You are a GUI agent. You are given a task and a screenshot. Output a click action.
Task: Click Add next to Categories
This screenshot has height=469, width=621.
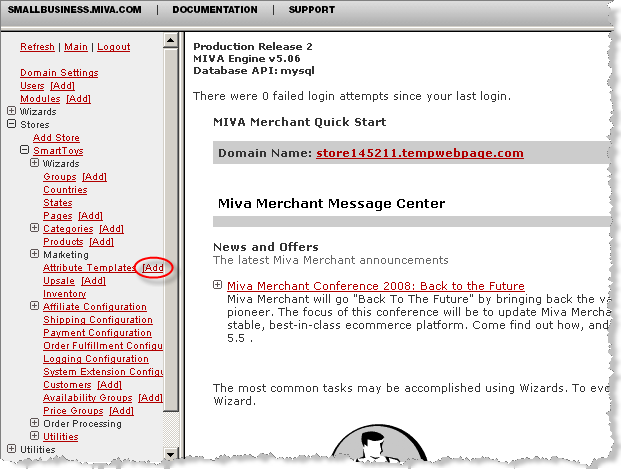(x=111, y=229)
